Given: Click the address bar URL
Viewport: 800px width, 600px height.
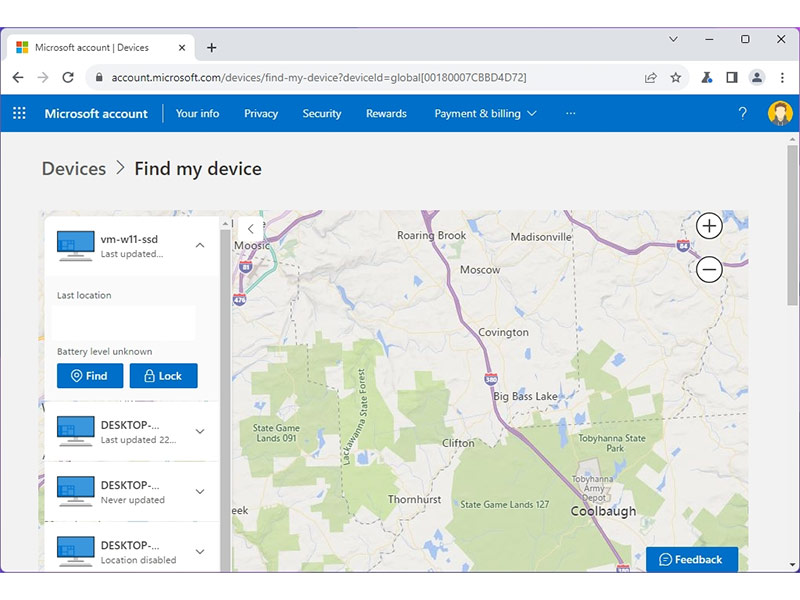Looking at the screenshot, I should 319,78.
